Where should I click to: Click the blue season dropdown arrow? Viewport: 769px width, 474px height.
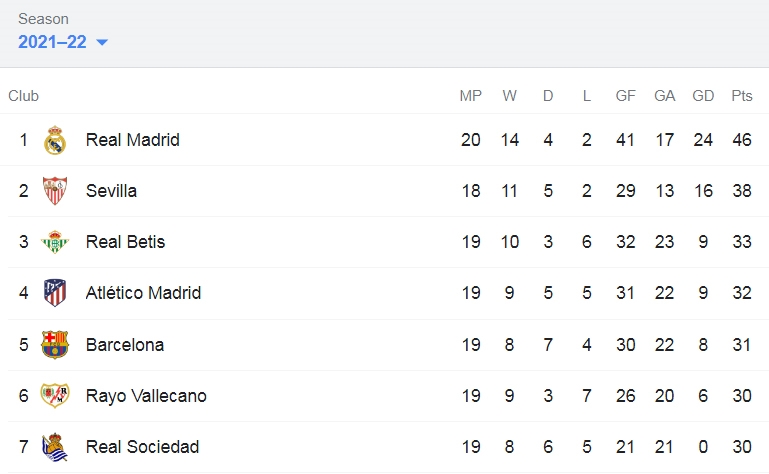click(102, 42)
